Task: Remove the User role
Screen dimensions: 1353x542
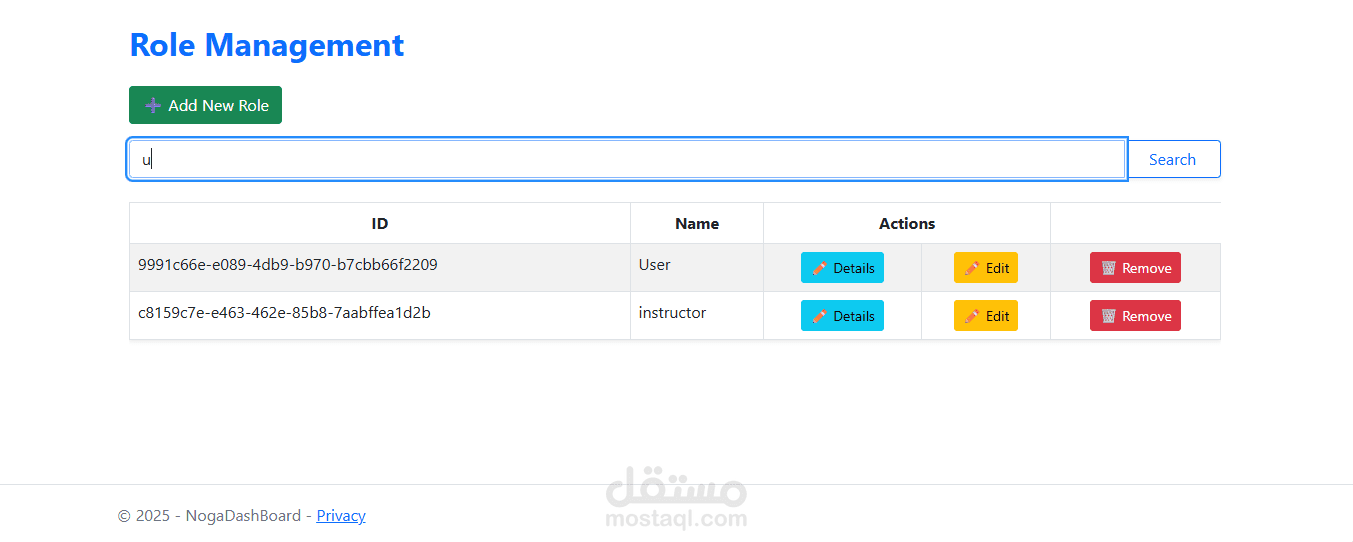Action: coord(1135,268)
